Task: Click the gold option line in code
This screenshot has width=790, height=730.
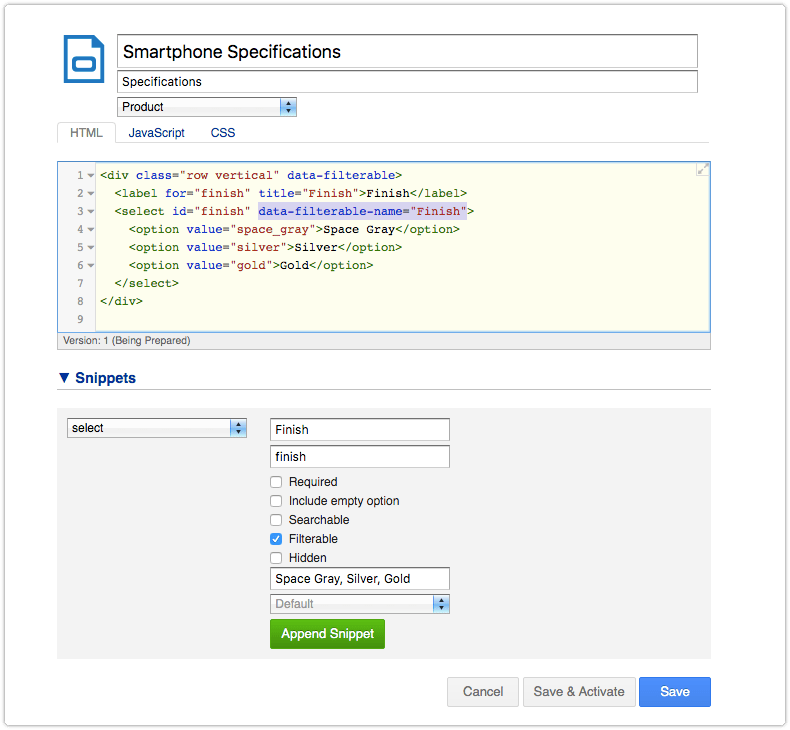Action: (x=251, y=266)
